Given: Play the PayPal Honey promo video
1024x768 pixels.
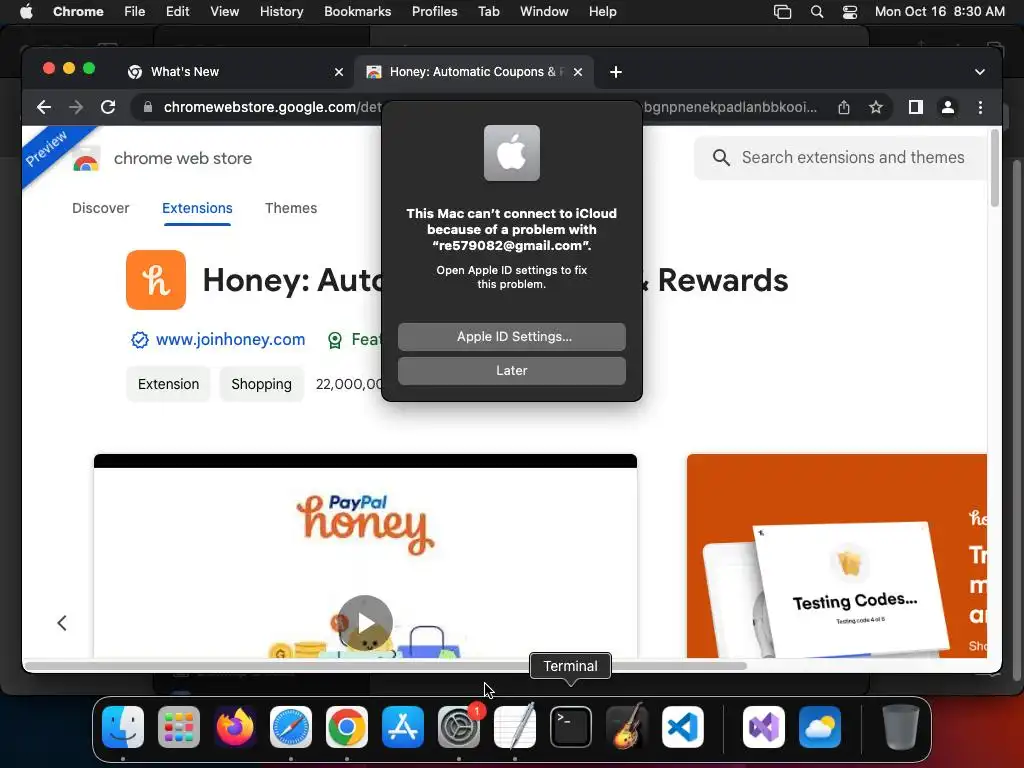Looking at the screenshot, I should coord(365,623).
